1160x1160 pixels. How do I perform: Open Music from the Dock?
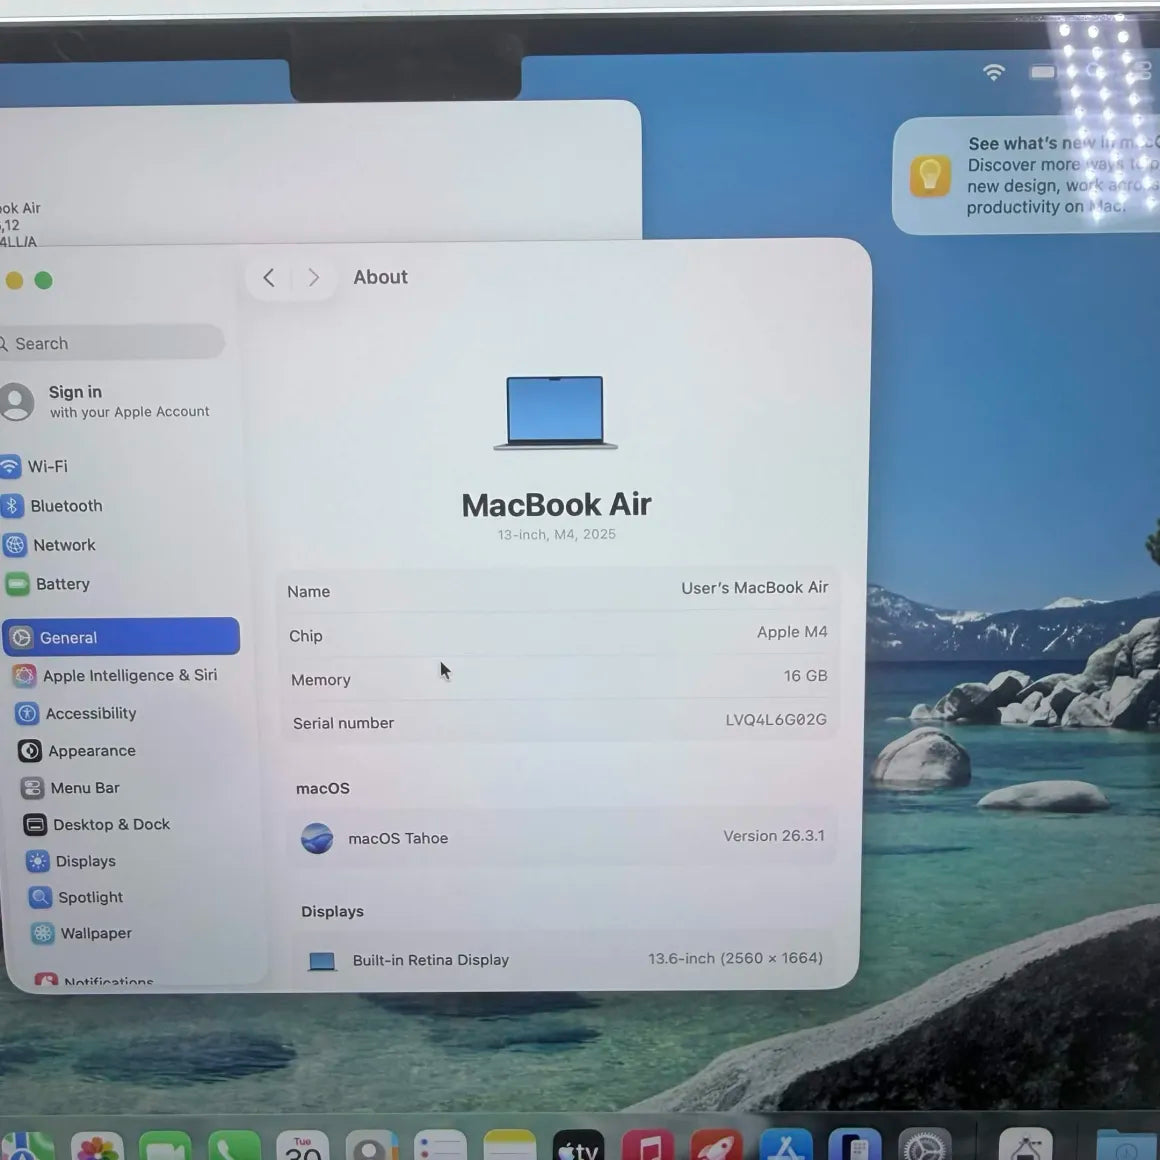point(647,1145)
